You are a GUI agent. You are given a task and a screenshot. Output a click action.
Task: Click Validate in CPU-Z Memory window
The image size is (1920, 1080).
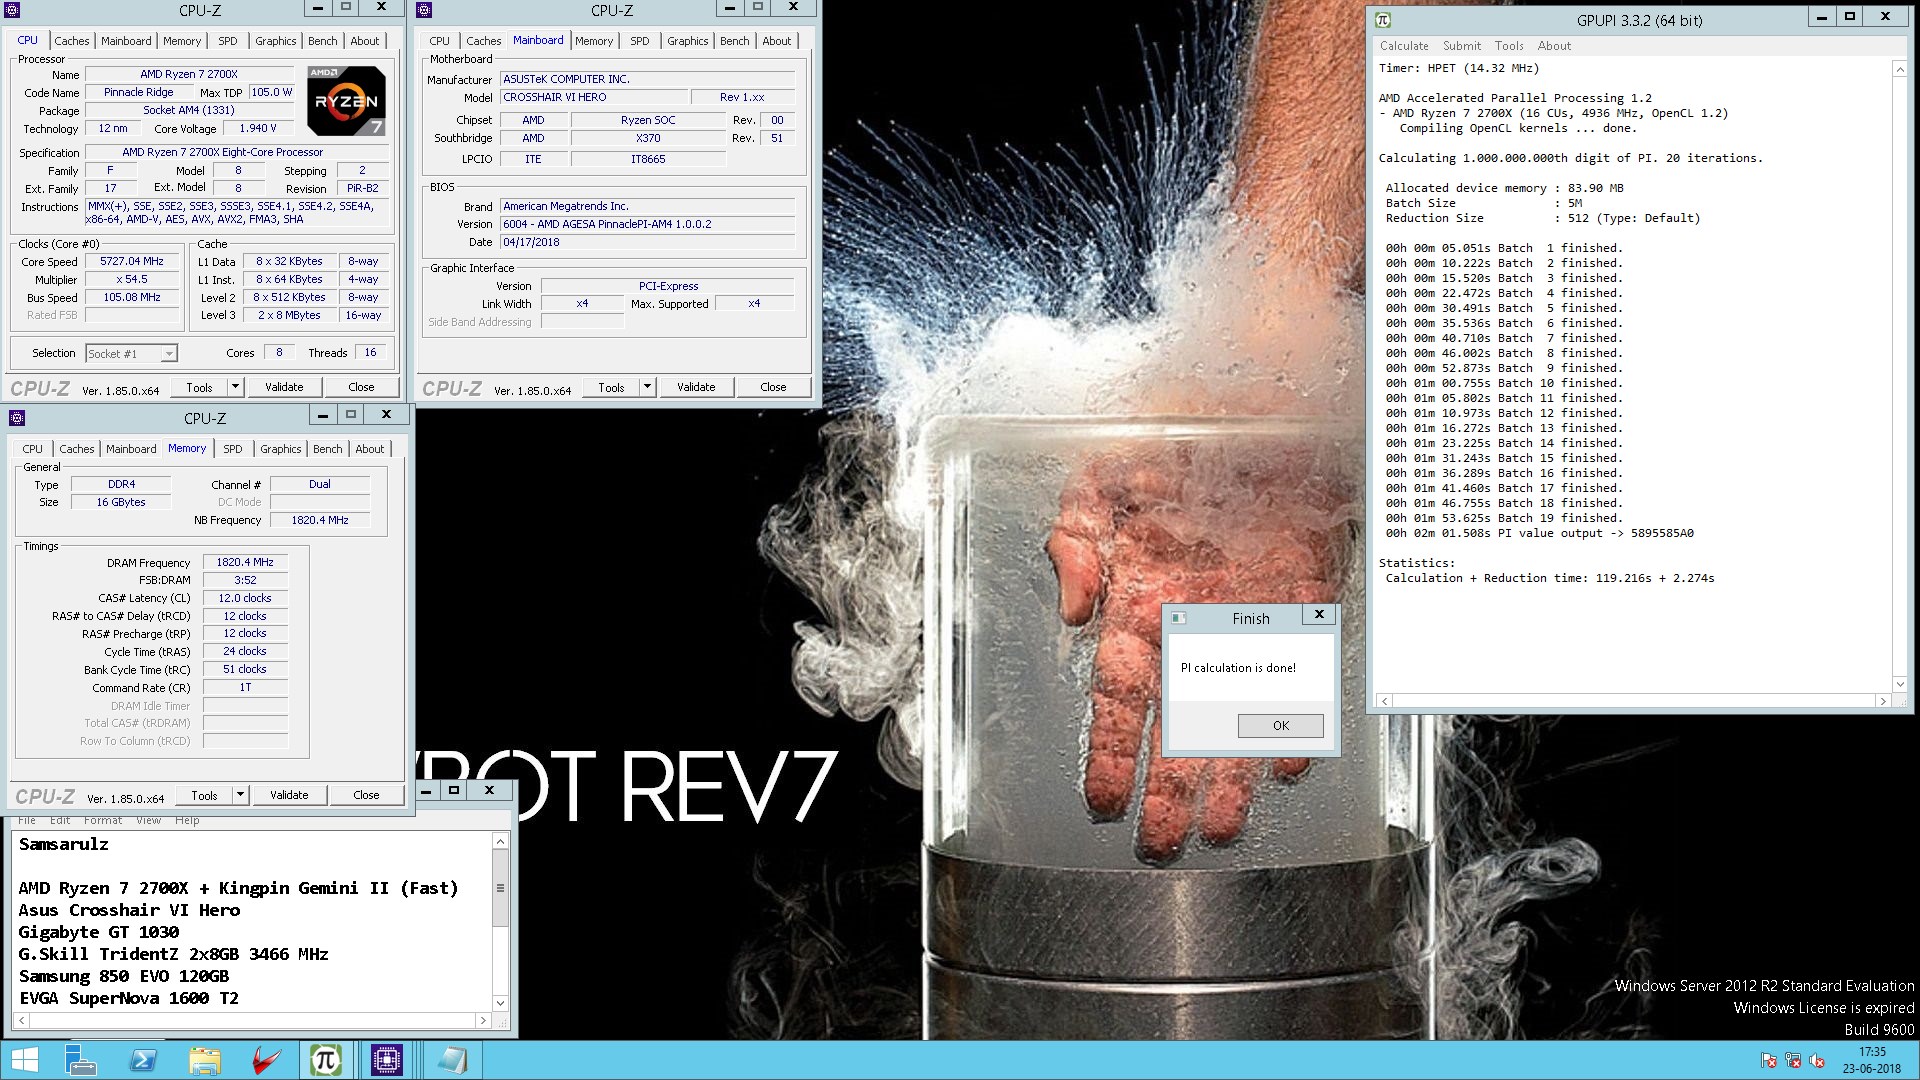[289, 795]
